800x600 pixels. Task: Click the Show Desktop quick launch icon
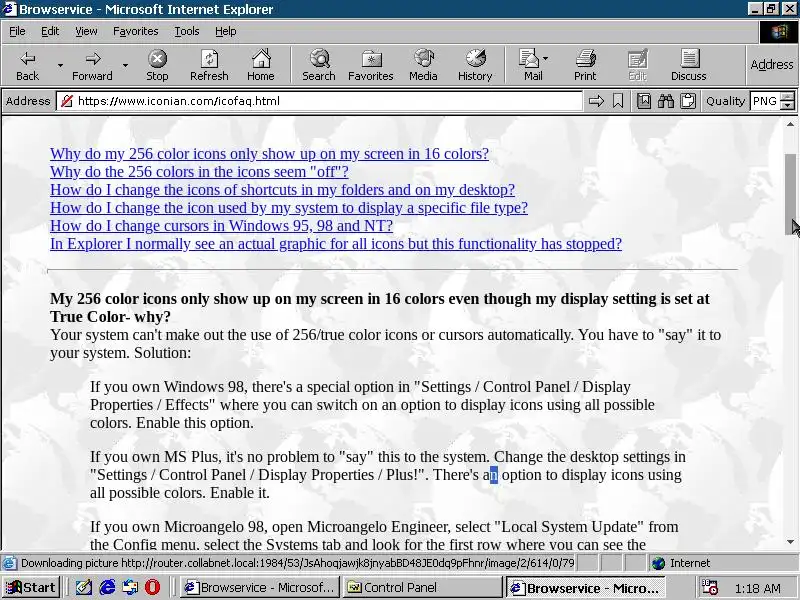84,587
